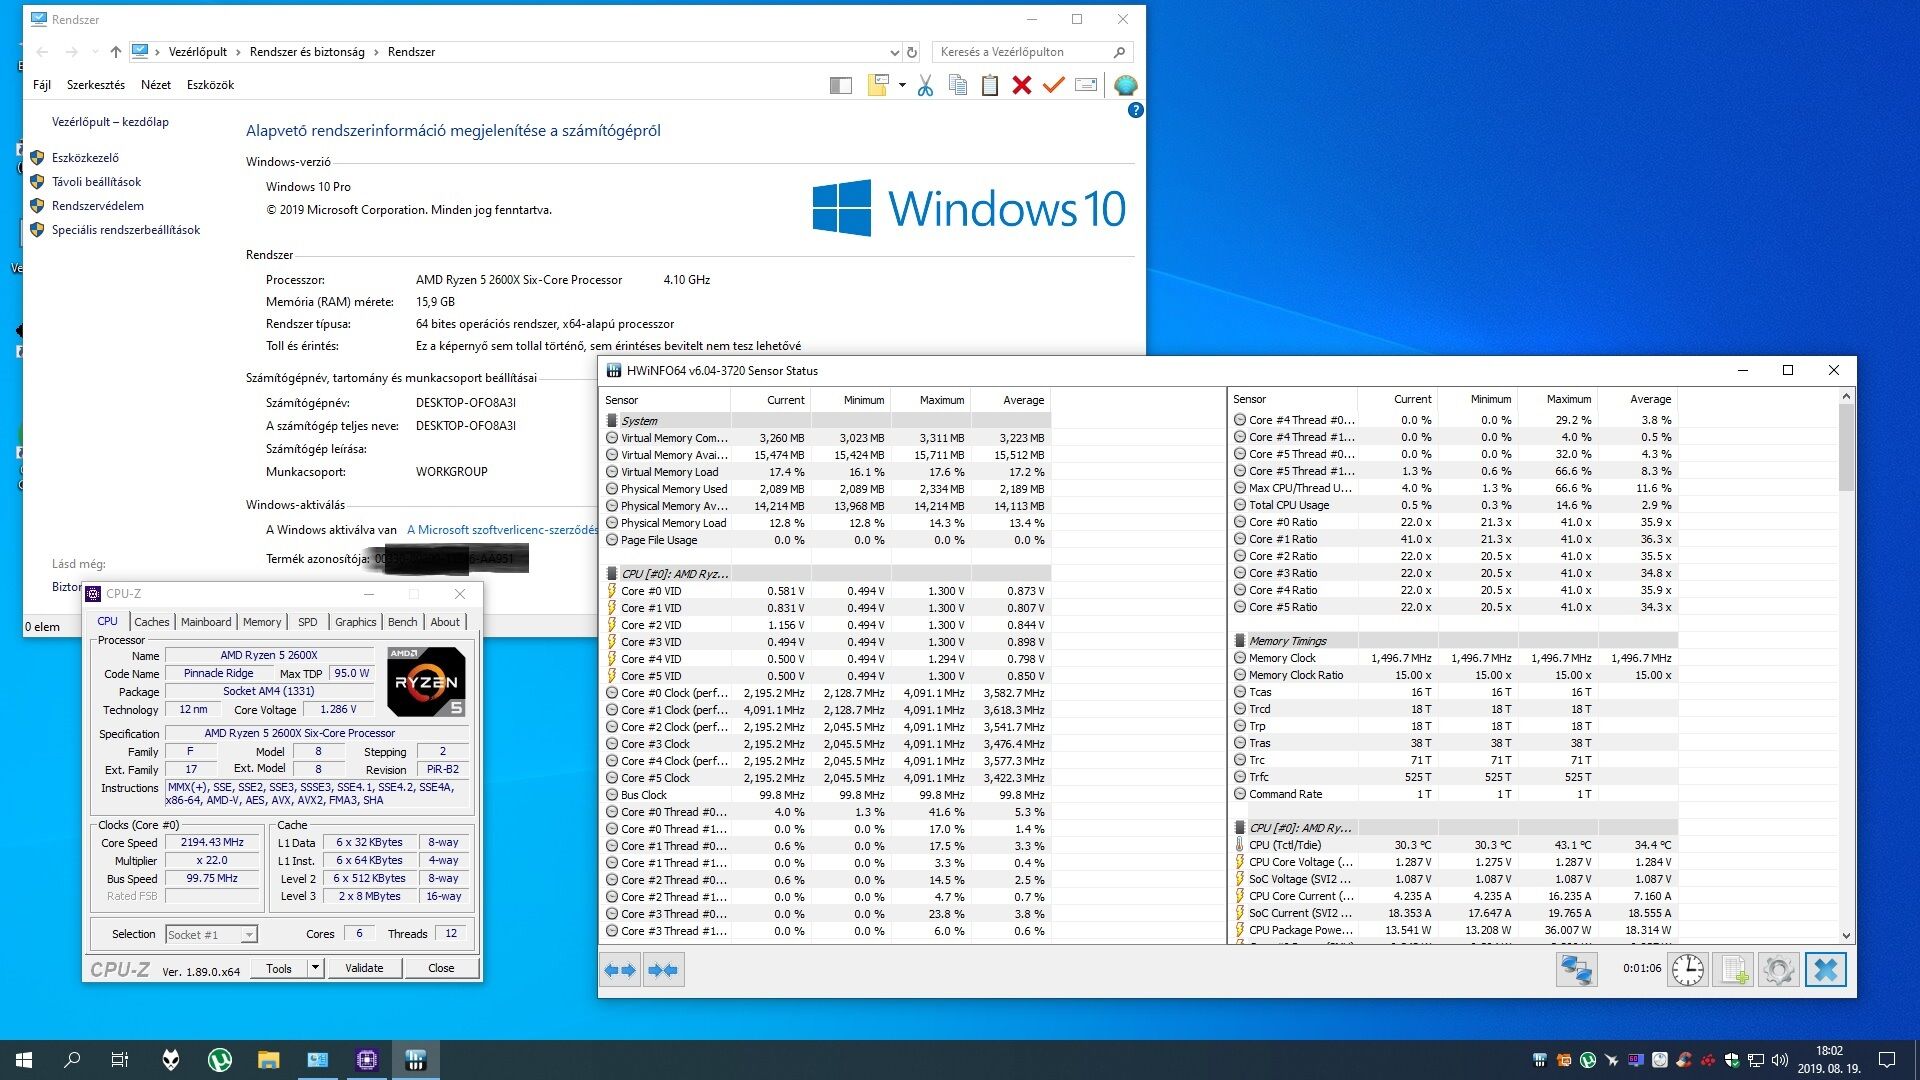The image size is (1920, 1080).
Task: Click the envelope icon in Rendszer toolbar
Action: point(1086,85)
